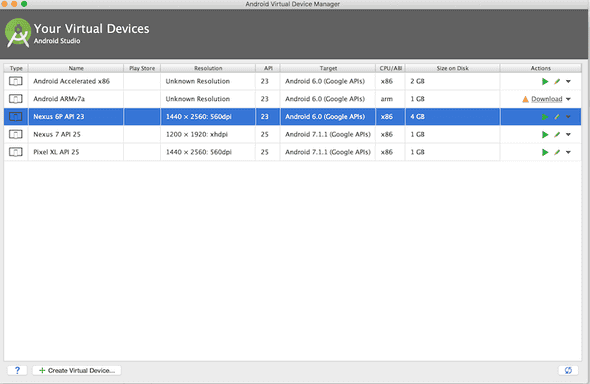Image resolution: width=590 pixels, height=384 pixels.
Task: Click device type icon for Android ARMv7a
Action: pos(16,99)
